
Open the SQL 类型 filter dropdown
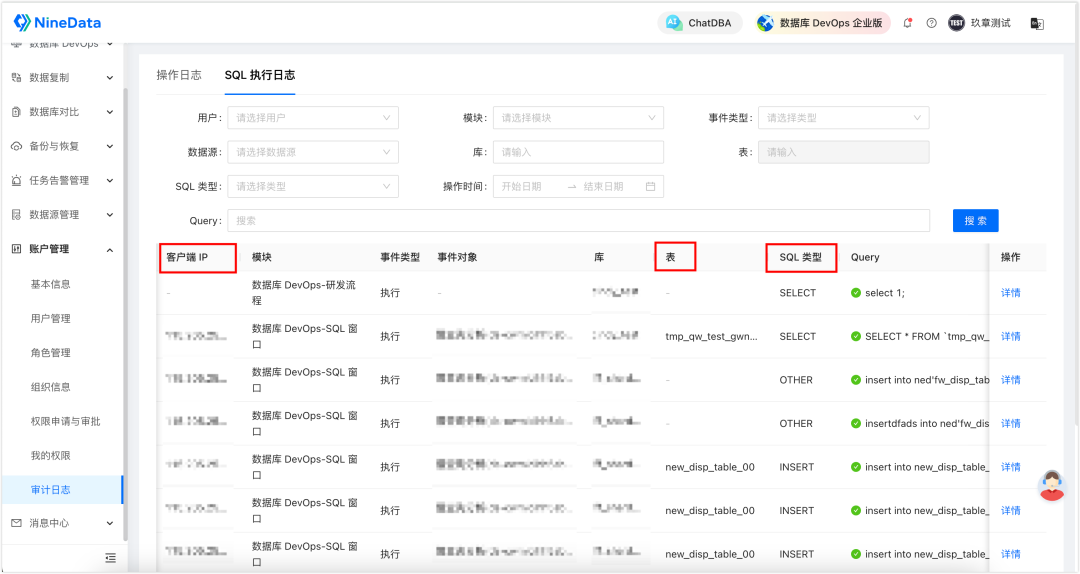[x=313, y=187]
